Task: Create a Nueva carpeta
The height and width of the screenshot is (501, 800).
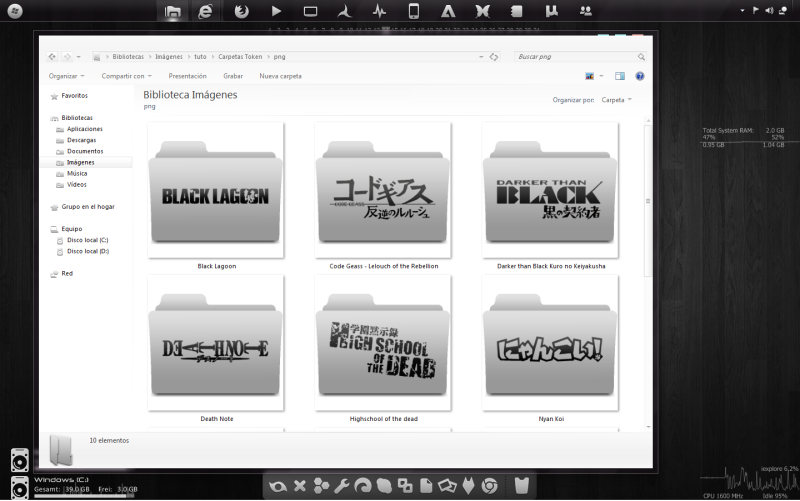Action: (280, 76)
